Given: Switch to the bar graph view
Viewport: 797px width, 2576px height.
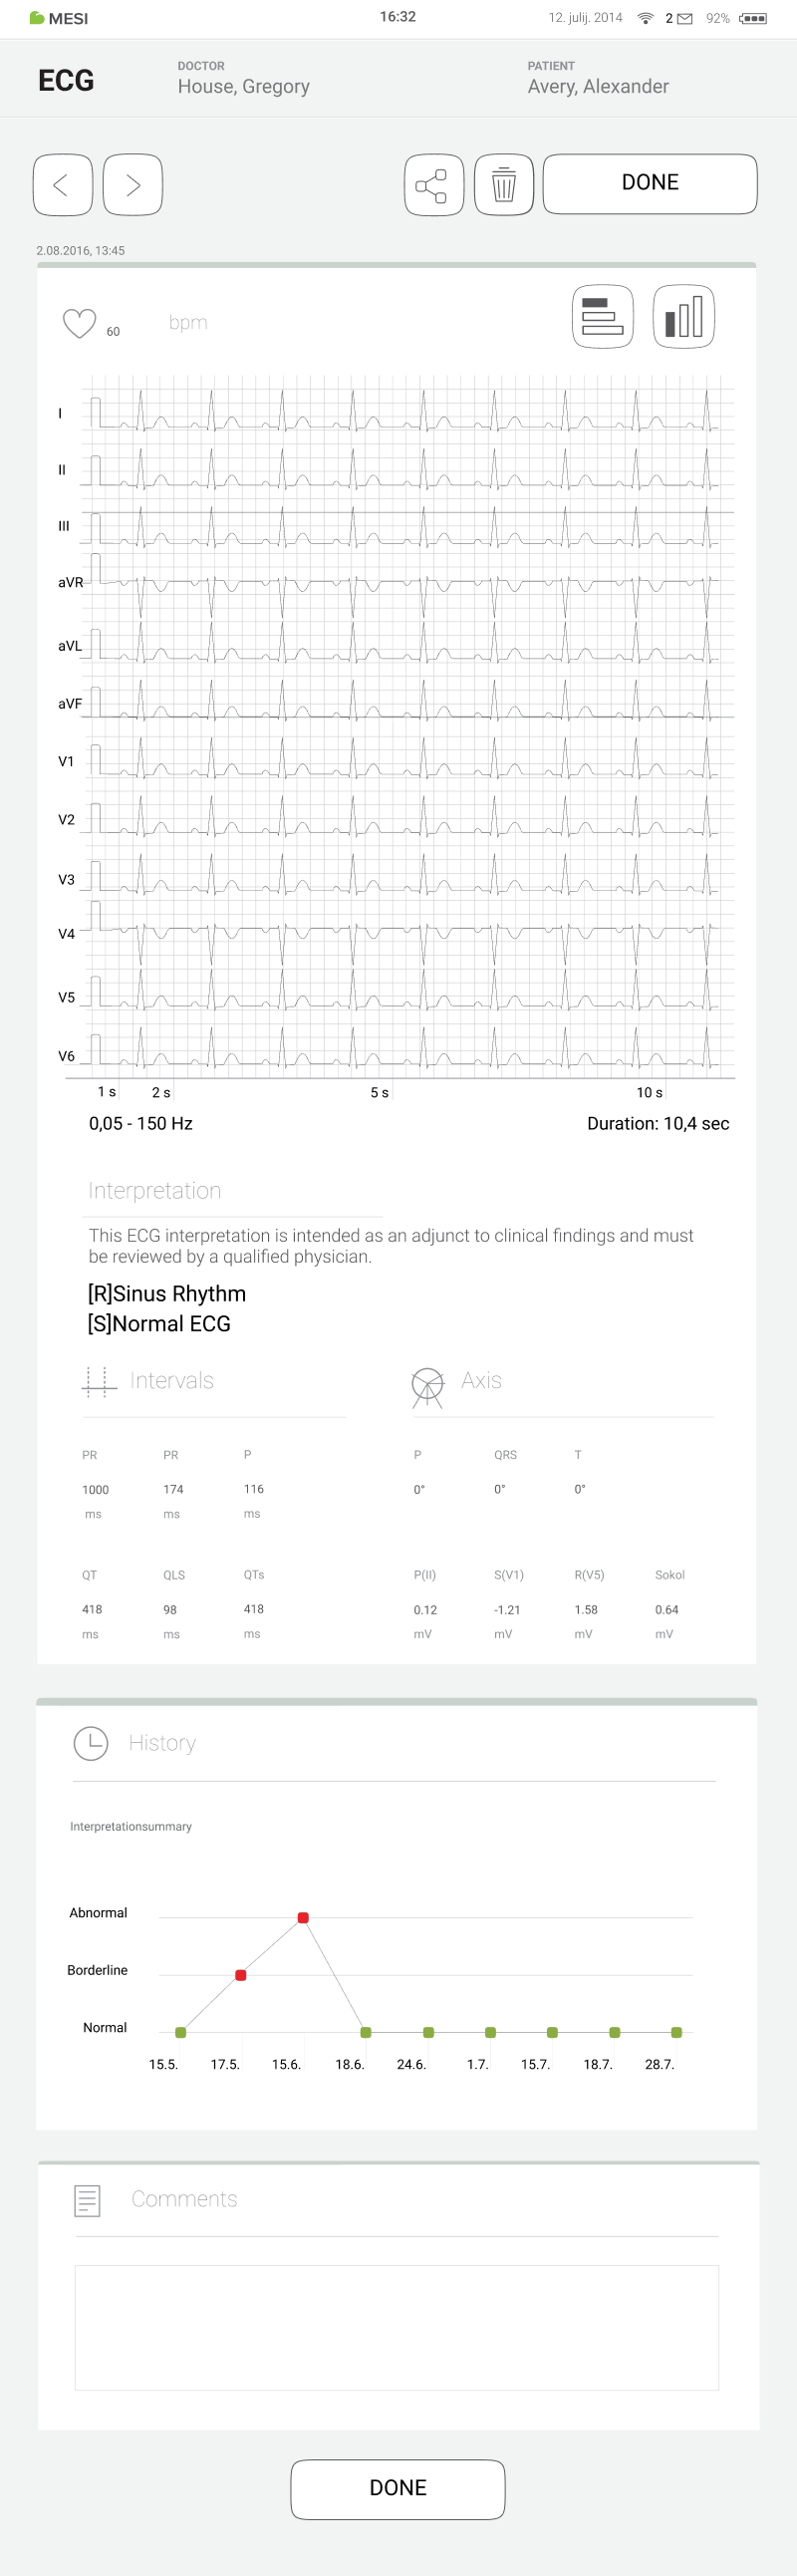Looking at the screenshot, I should pyautogui.click(x=682, y=315).
